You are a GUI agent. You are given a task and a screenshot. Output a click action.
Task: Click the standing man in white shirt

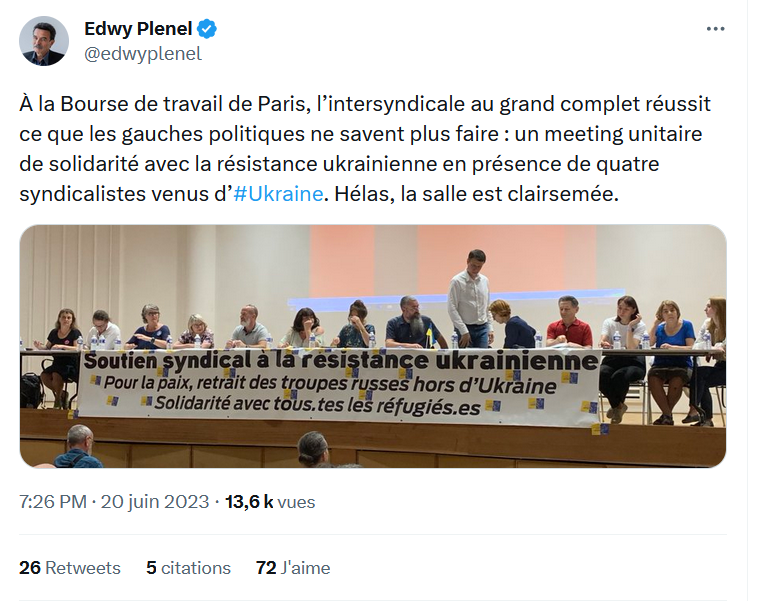(469, 299)
